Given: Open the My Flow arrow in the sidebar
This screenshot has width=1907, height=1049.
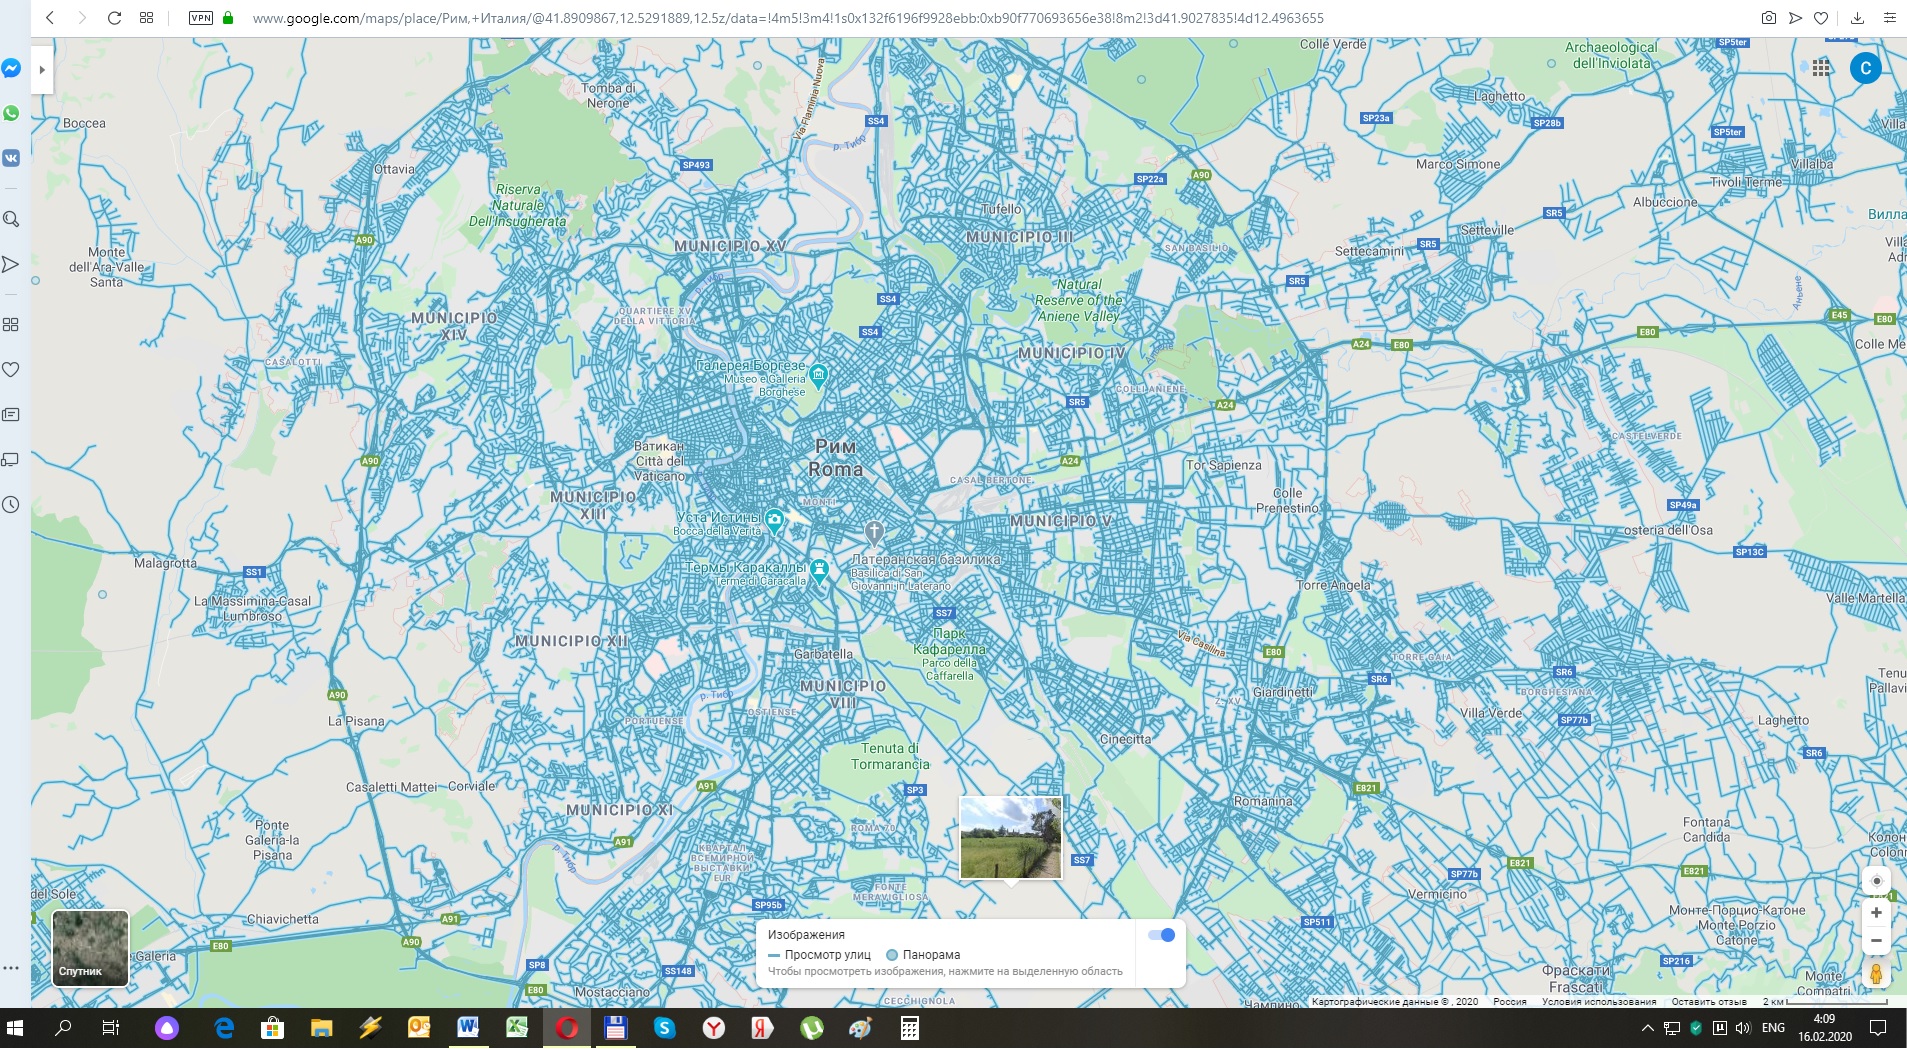Looking at the screenshot, I should [x=11, y=264].
